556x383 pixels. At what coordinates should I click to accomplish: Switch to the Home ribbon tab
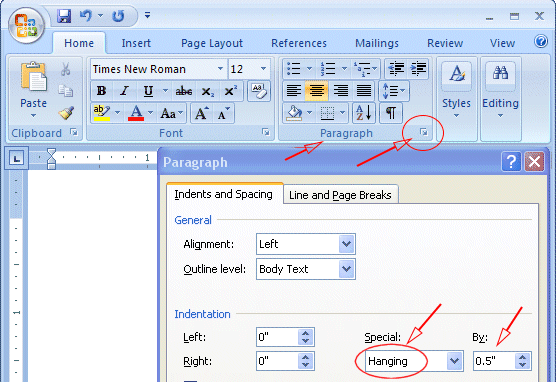click(79, 43)
